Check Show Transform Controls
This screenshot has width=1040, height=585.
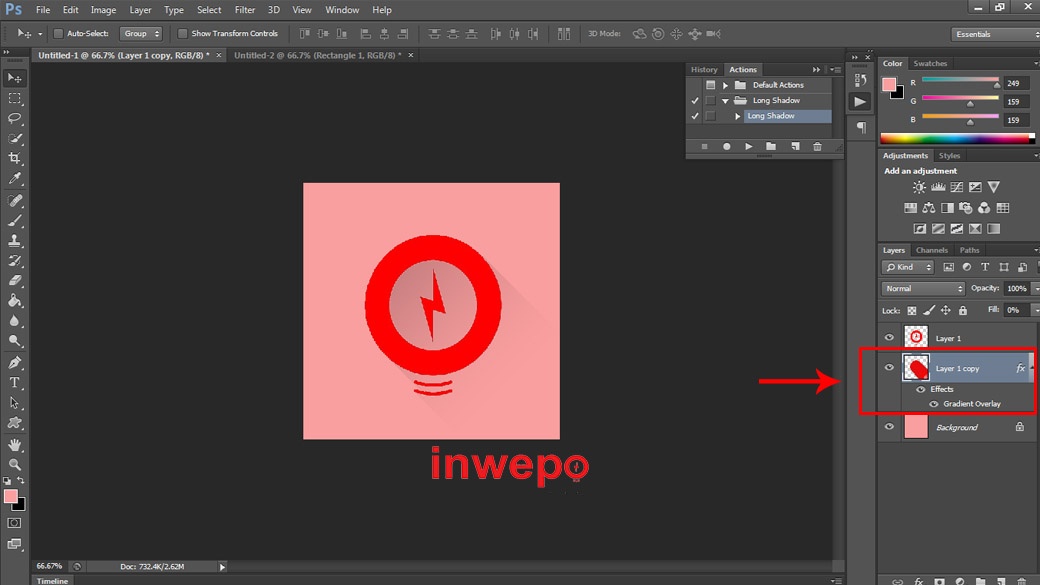coord(182,34)
